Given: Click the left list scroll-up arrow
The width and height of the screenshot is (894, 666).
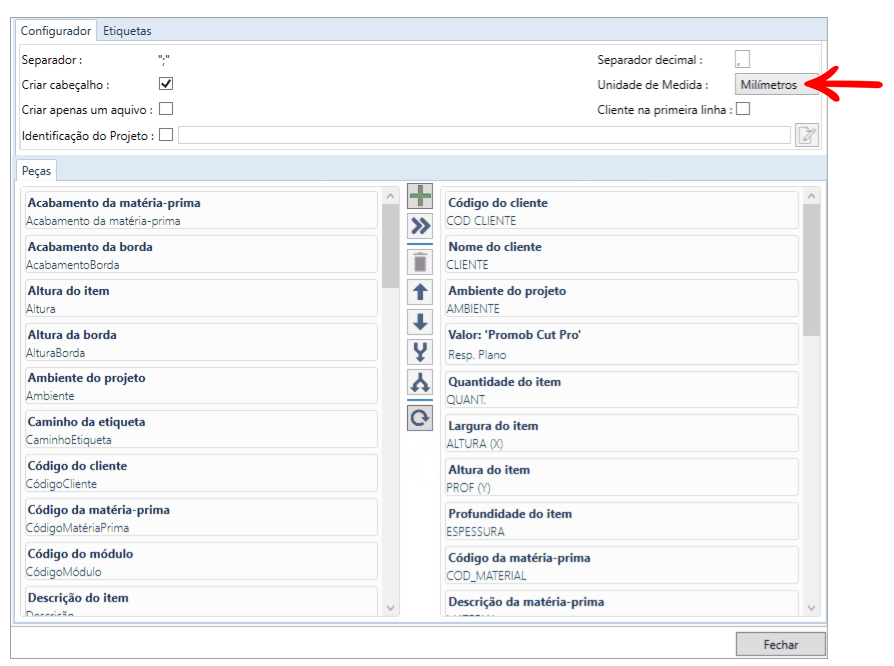Looking at the screenshot, I should click(x=391, y=196).
